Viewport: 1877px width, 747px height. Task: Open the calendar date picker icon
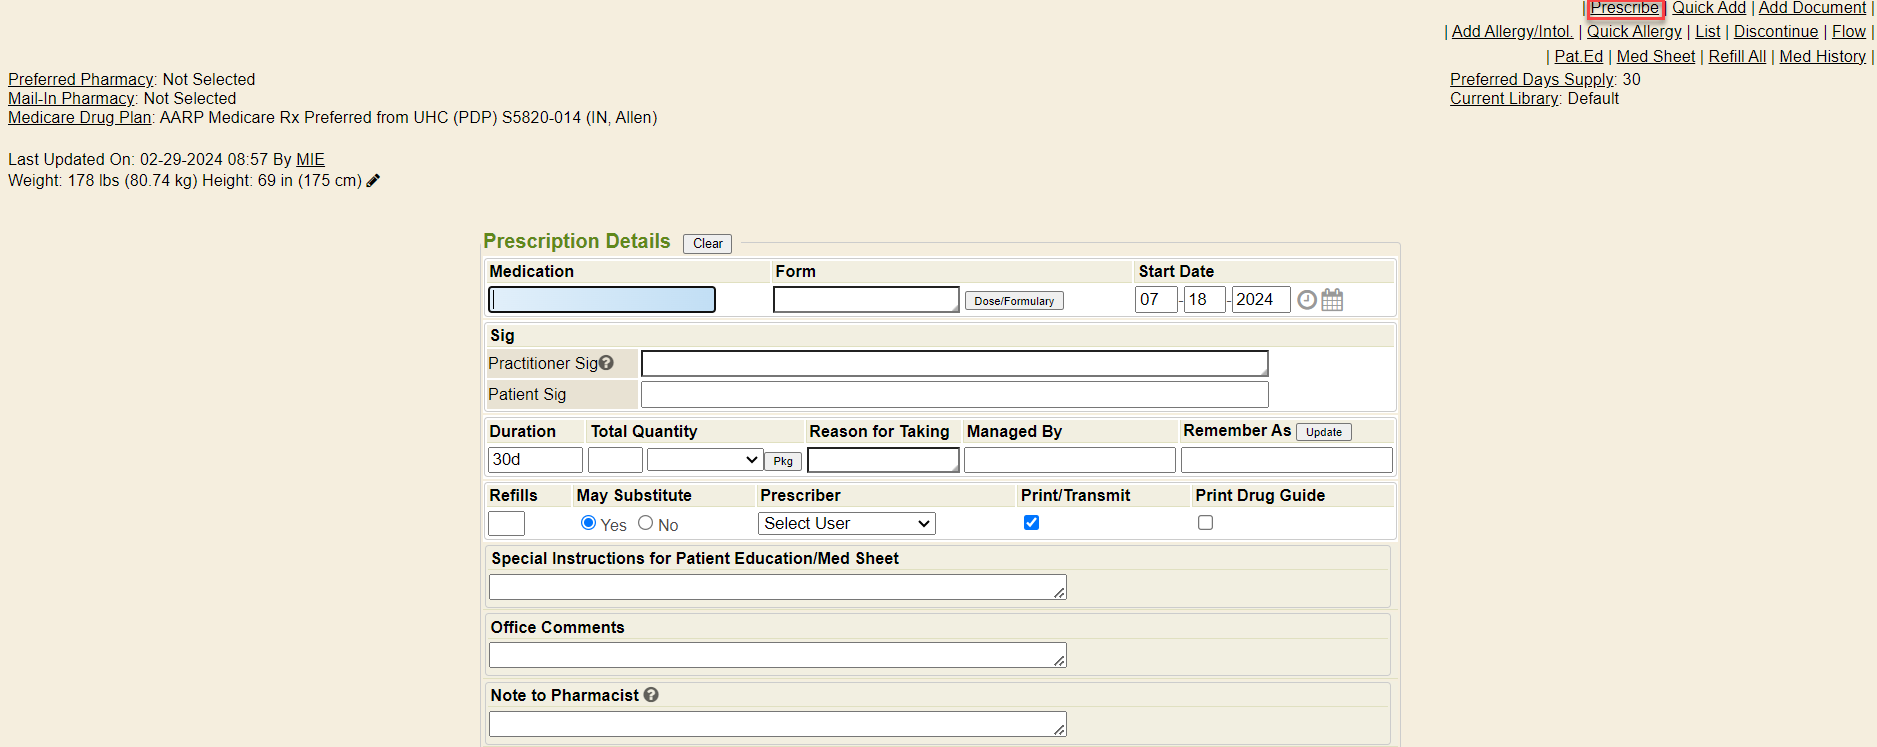click(1332, 300)
